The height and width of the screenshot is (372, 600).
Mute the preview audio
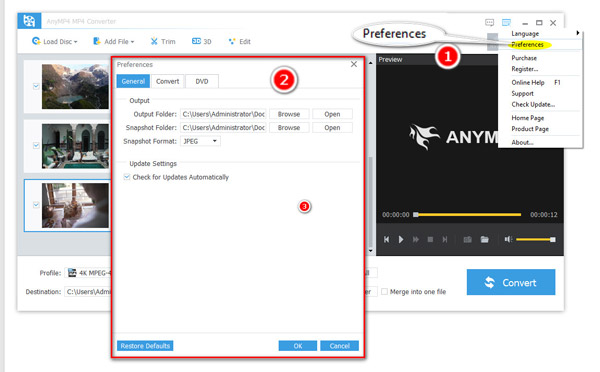point(508,240)
